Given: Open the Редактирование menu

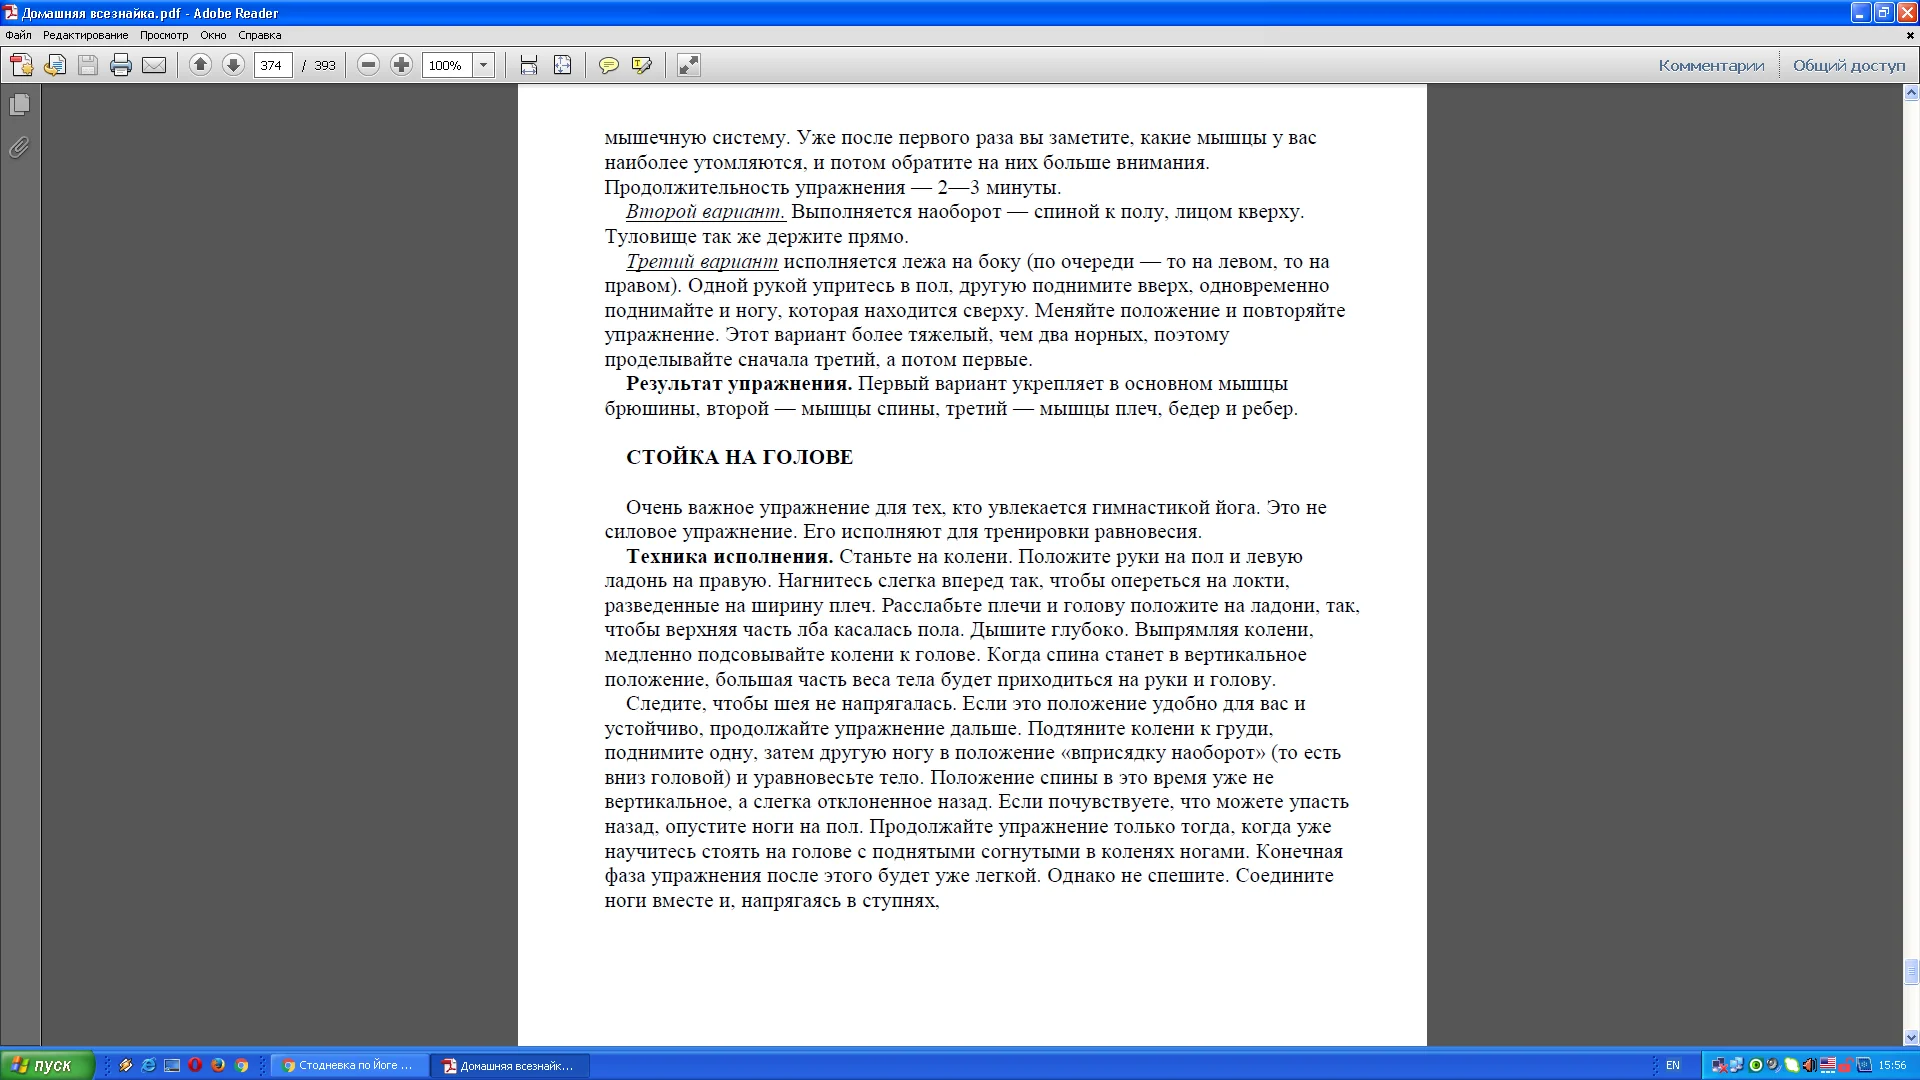Looking at the screenshot, I should click(85, 35).
